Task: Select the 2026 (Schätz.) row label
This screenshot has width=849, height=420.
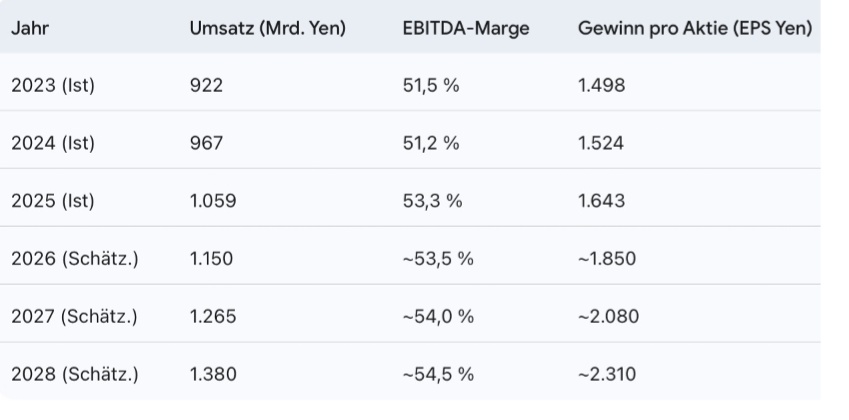Action: [74, 259]
